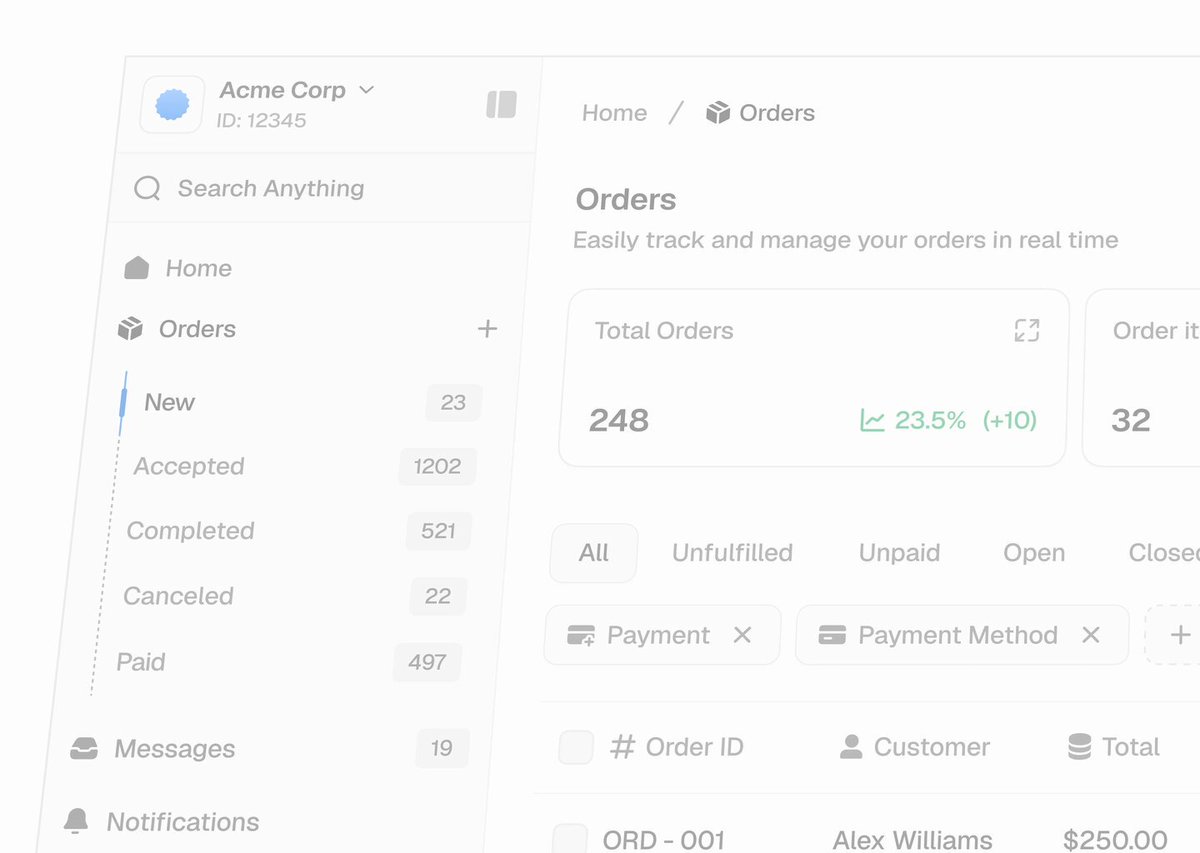Collapse sidebar using the panel icon
The image size is (1200, 853).
click(502, 105)
